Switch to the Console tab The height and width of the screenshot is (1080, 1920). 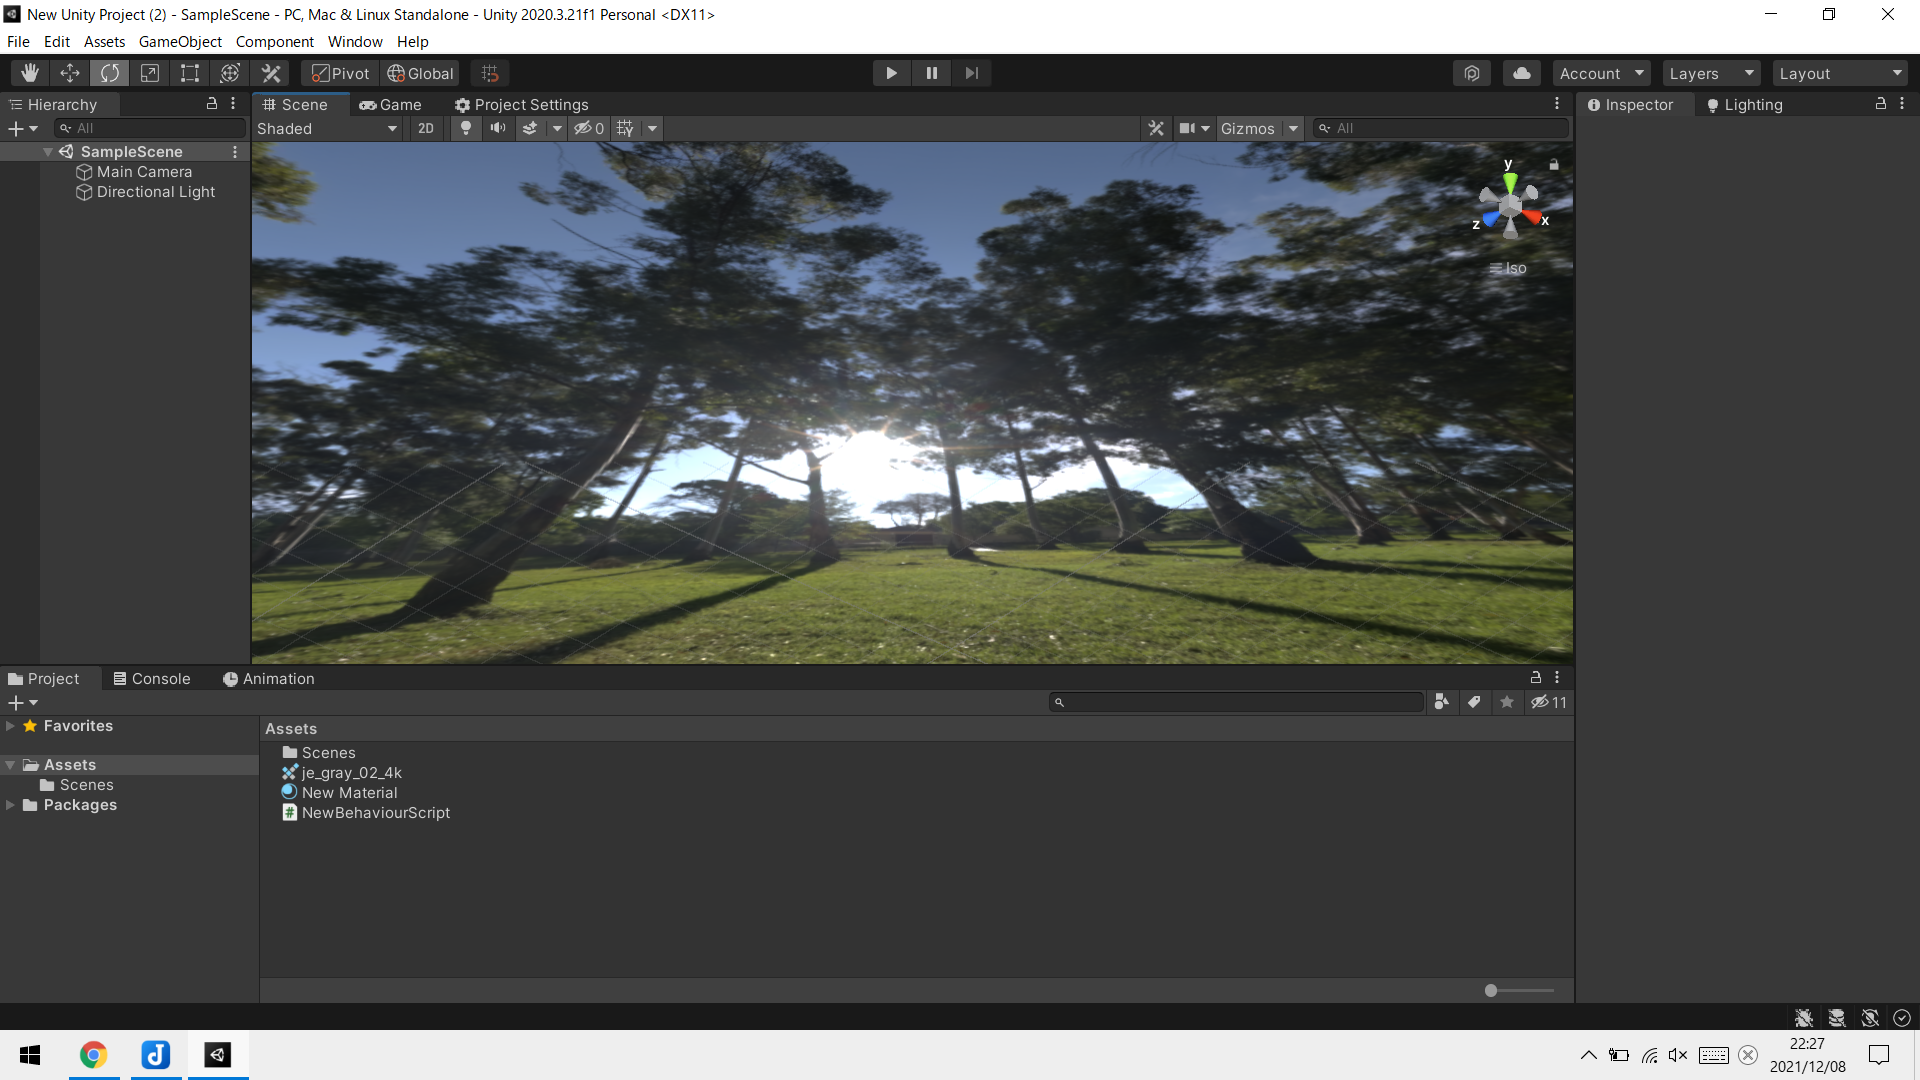(x=152, y=678)
